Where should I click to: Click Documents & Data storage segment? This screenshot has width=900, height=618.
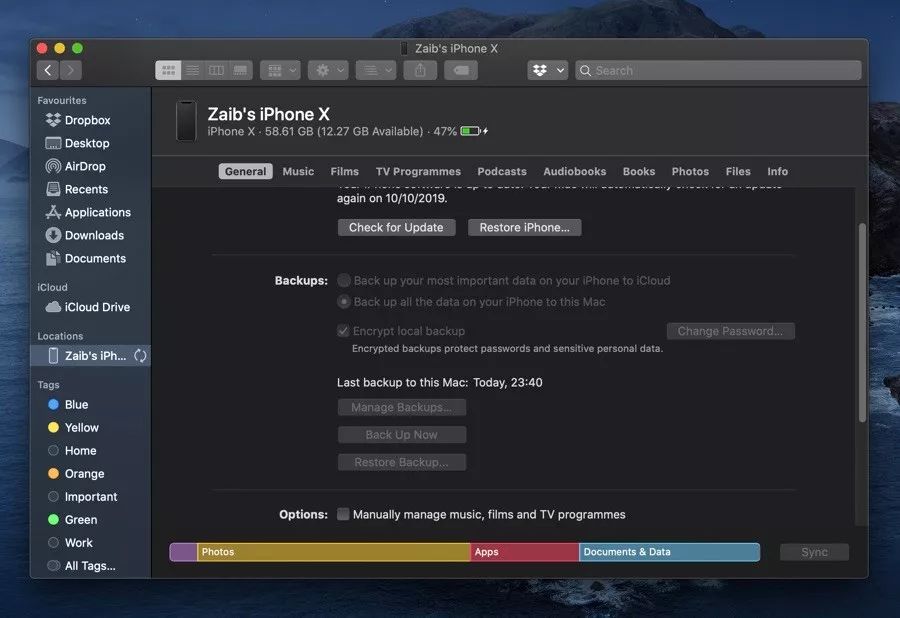669,552
